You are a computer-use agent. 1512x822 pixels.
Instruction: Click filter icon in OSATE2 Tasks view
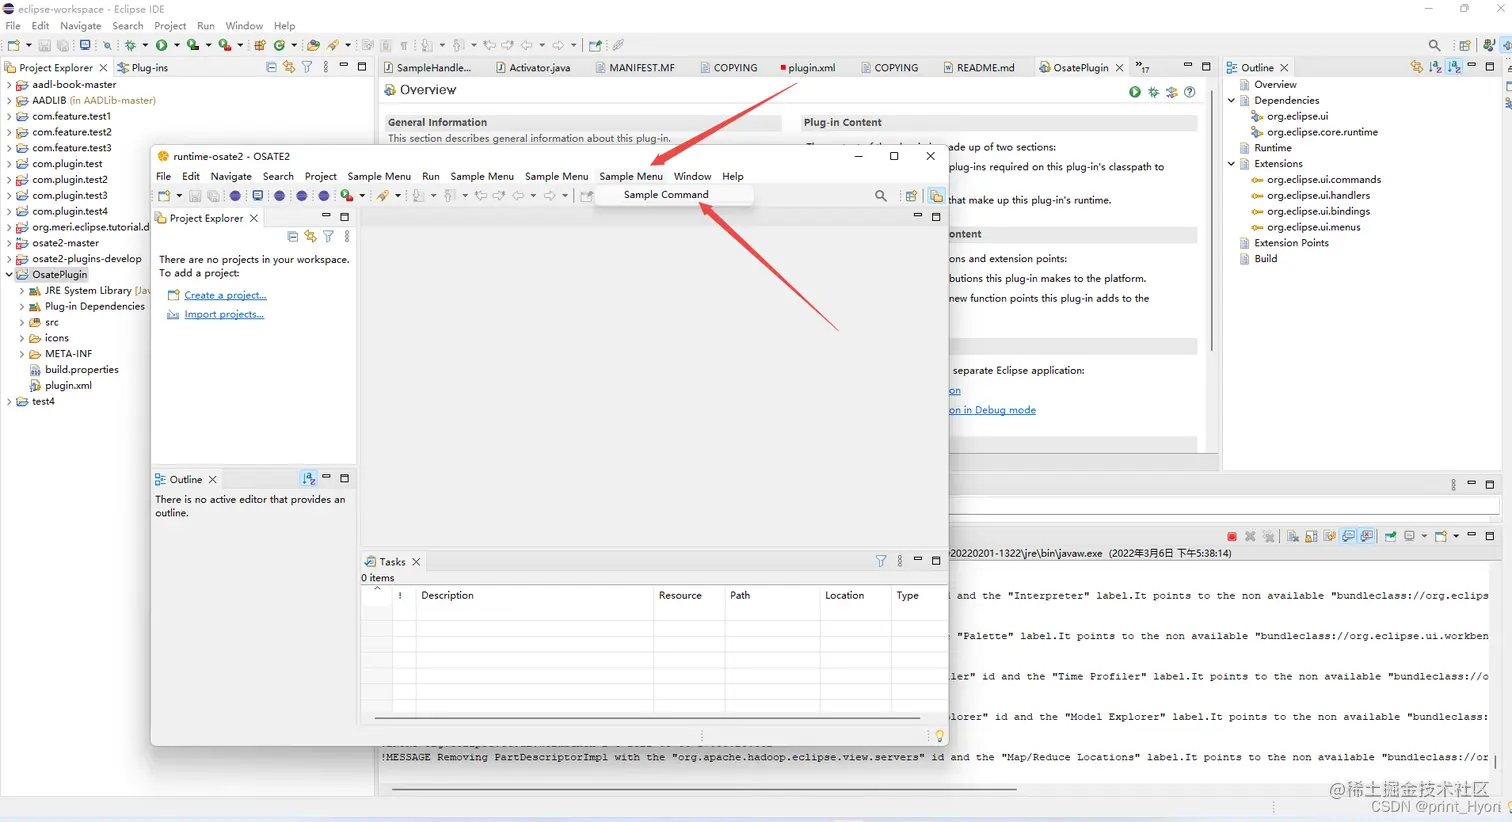pos(881,561)
